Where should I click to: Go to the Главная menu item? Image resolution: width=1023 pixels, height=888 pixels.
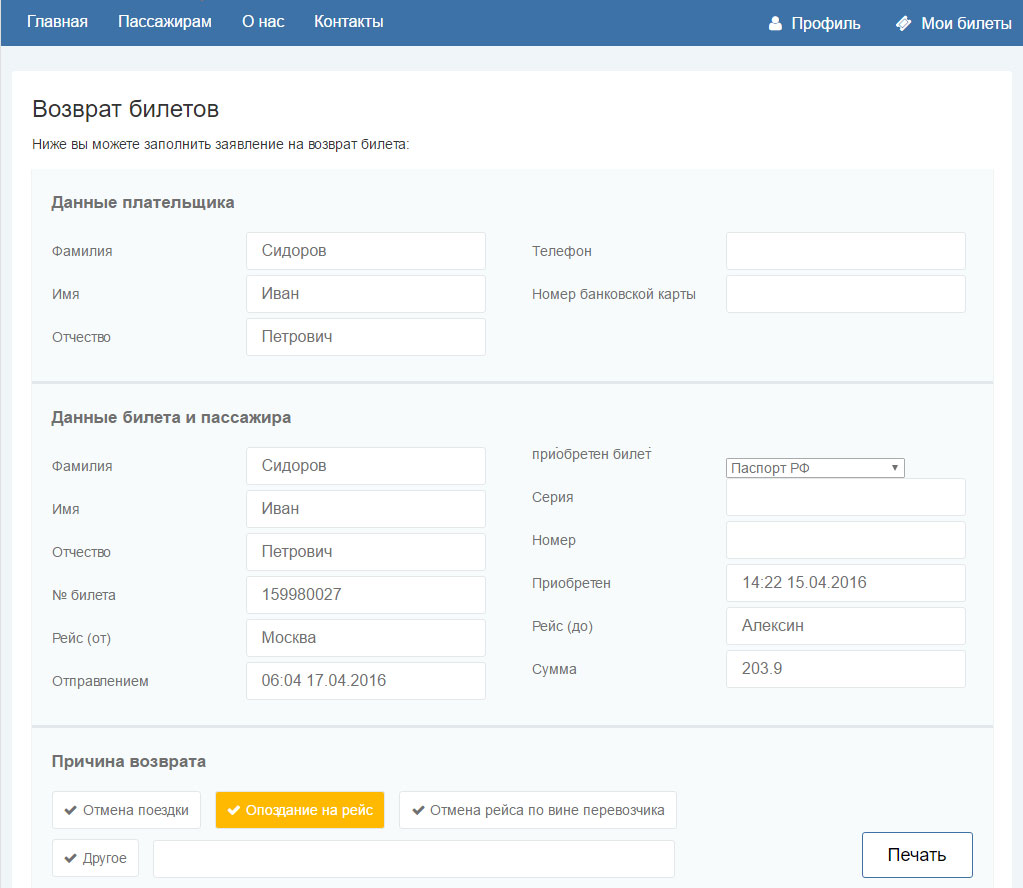(x=57, y=22)
